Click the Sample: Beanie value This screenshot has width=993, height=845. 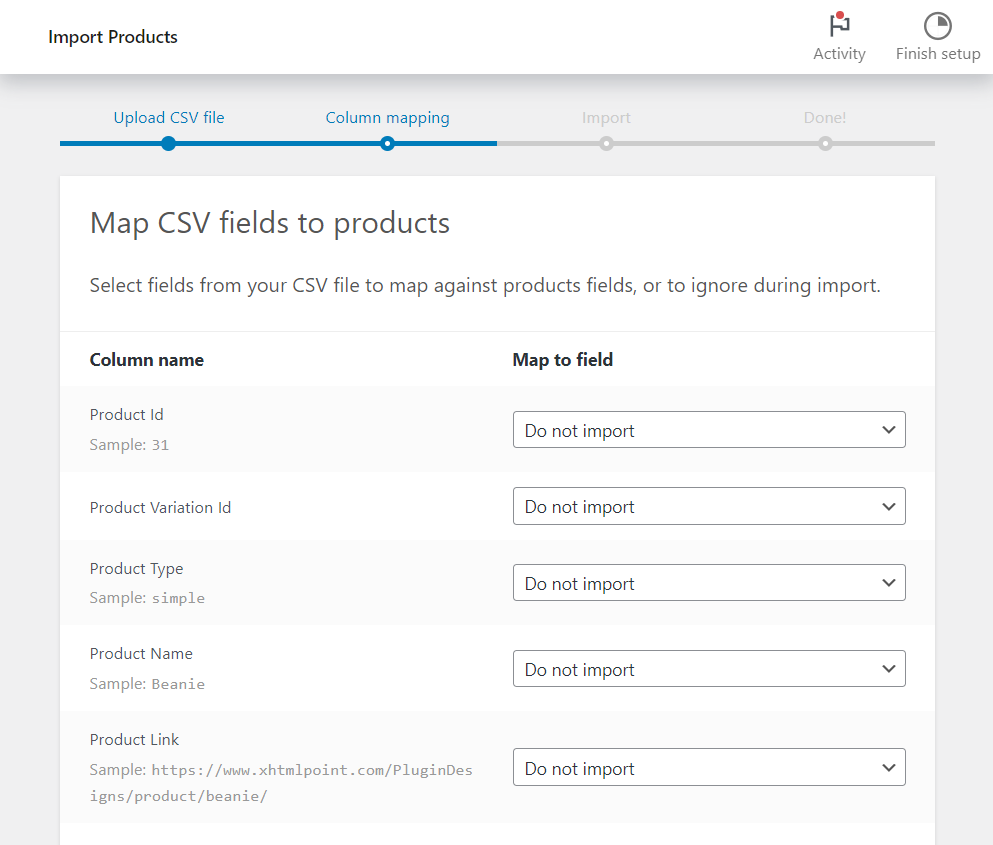pos(147,684)
